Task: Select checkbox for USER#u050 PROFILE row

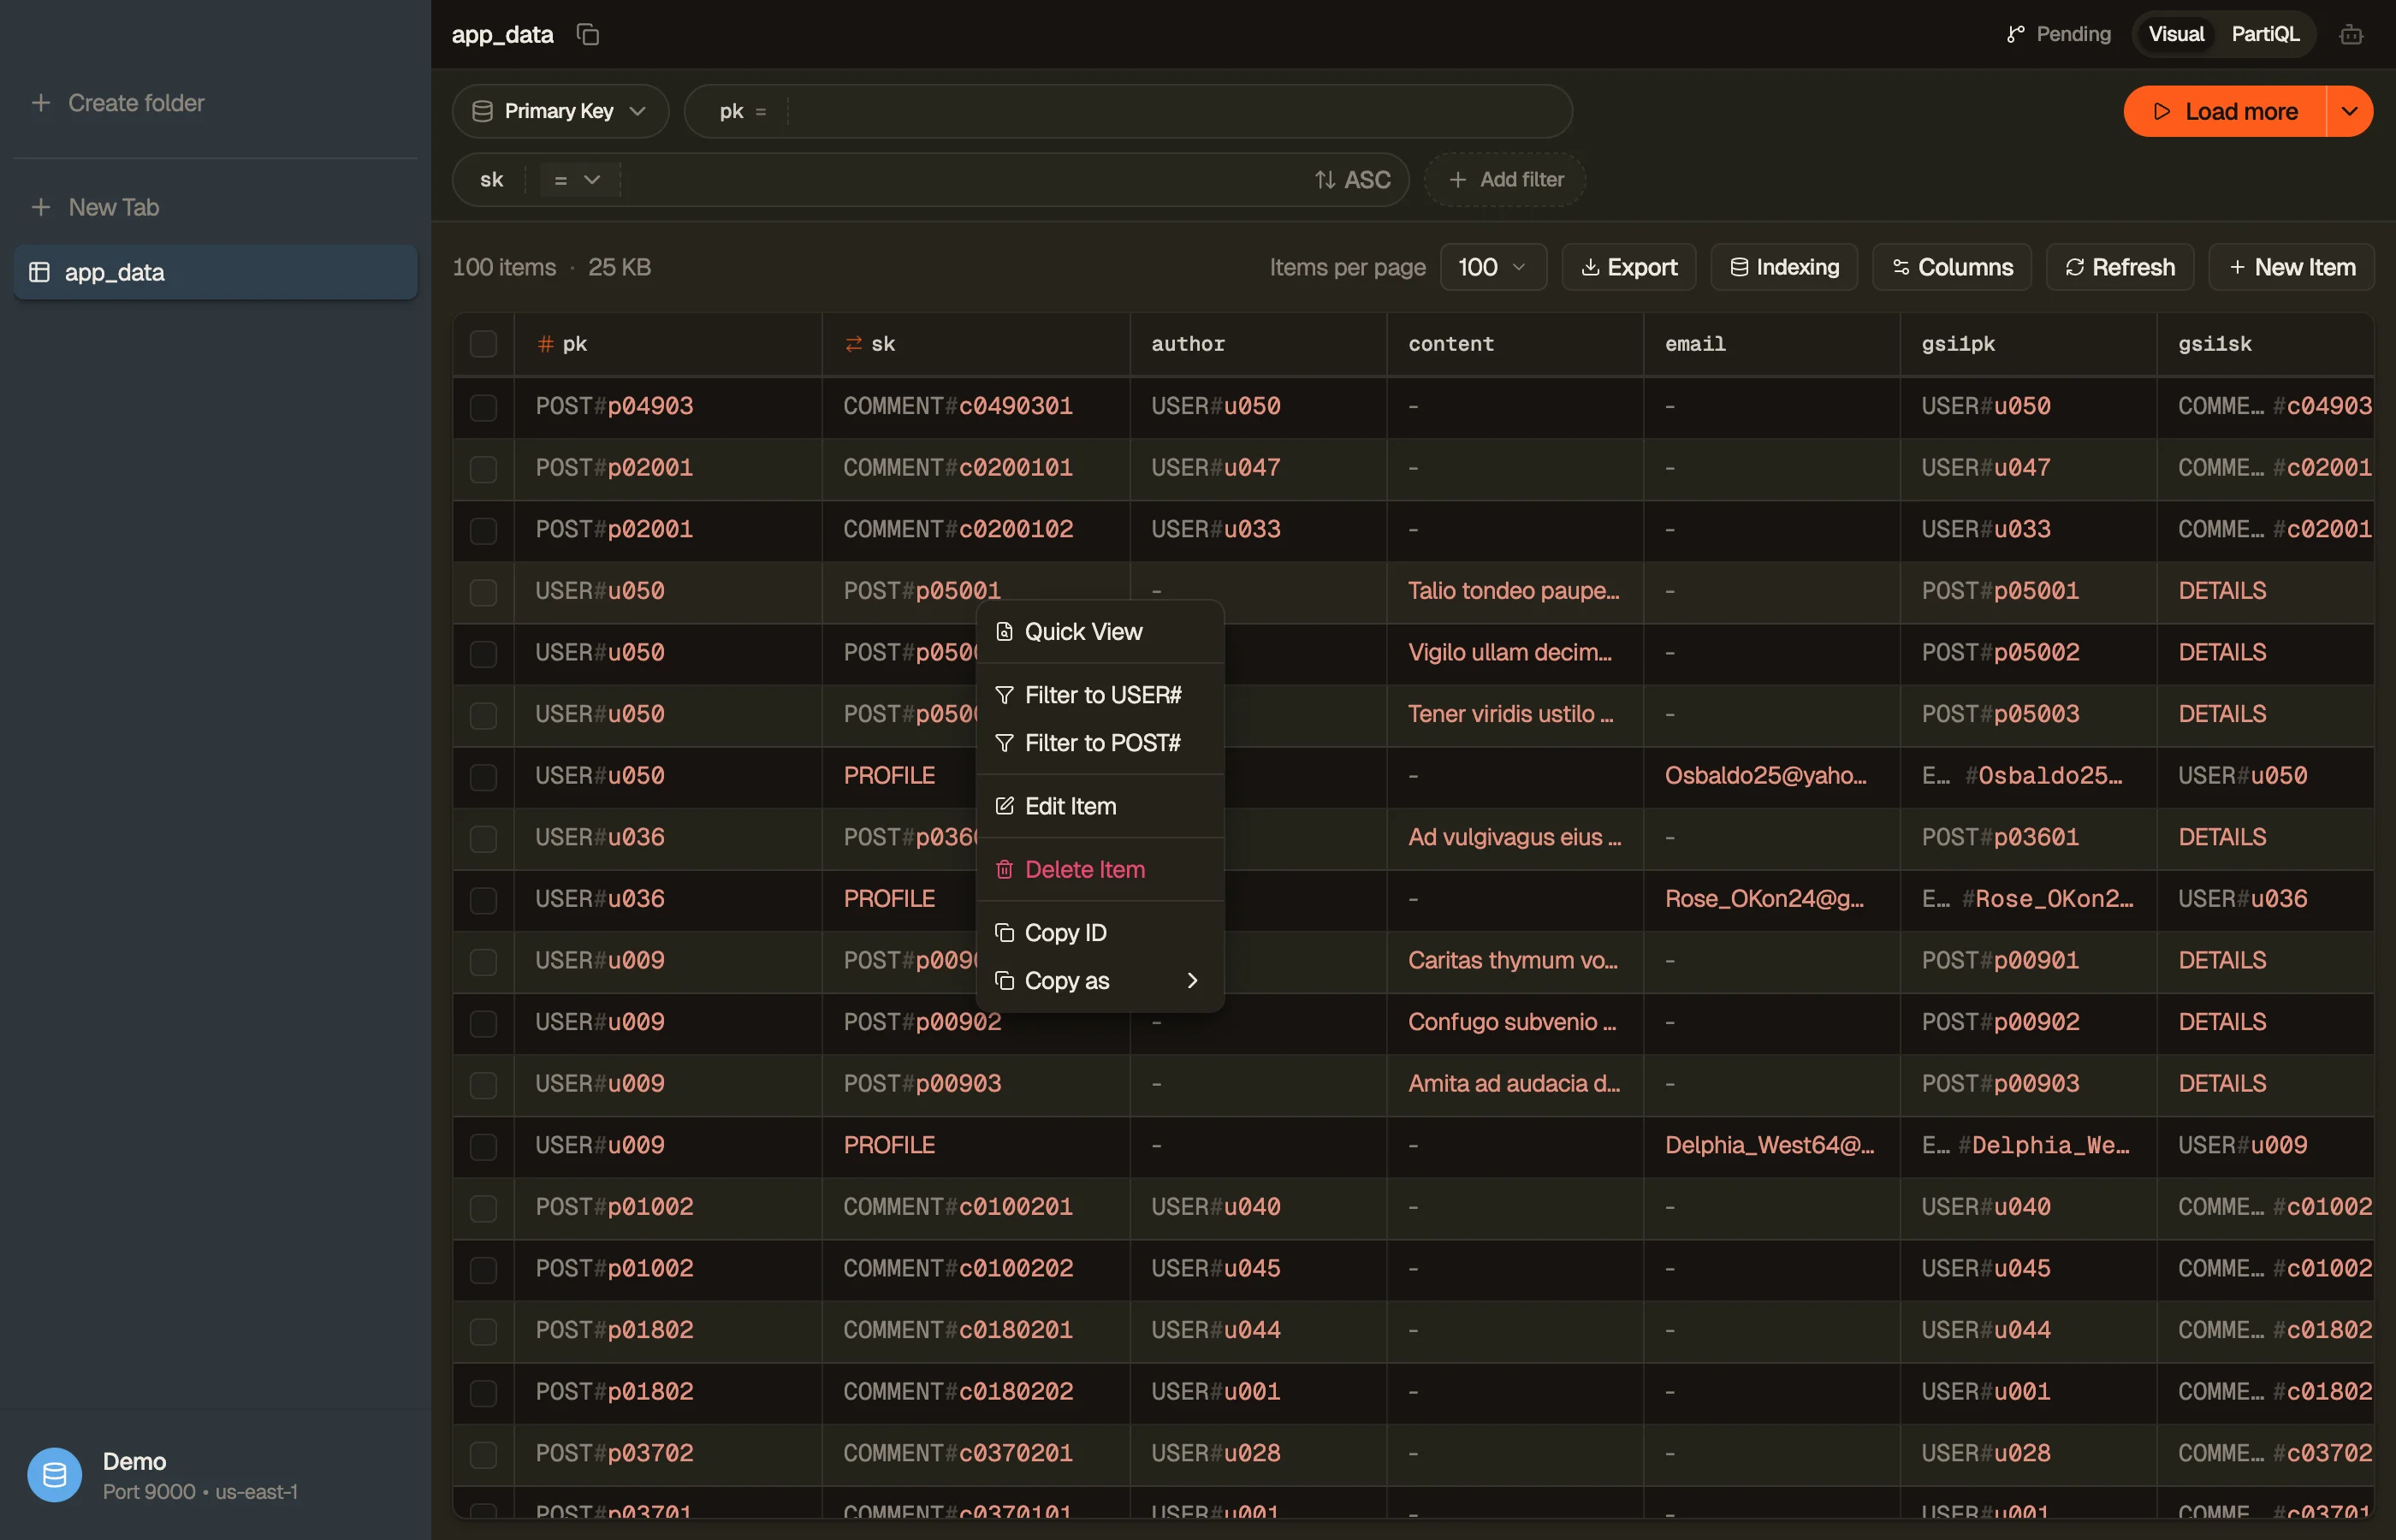Action: click(483, 777)
